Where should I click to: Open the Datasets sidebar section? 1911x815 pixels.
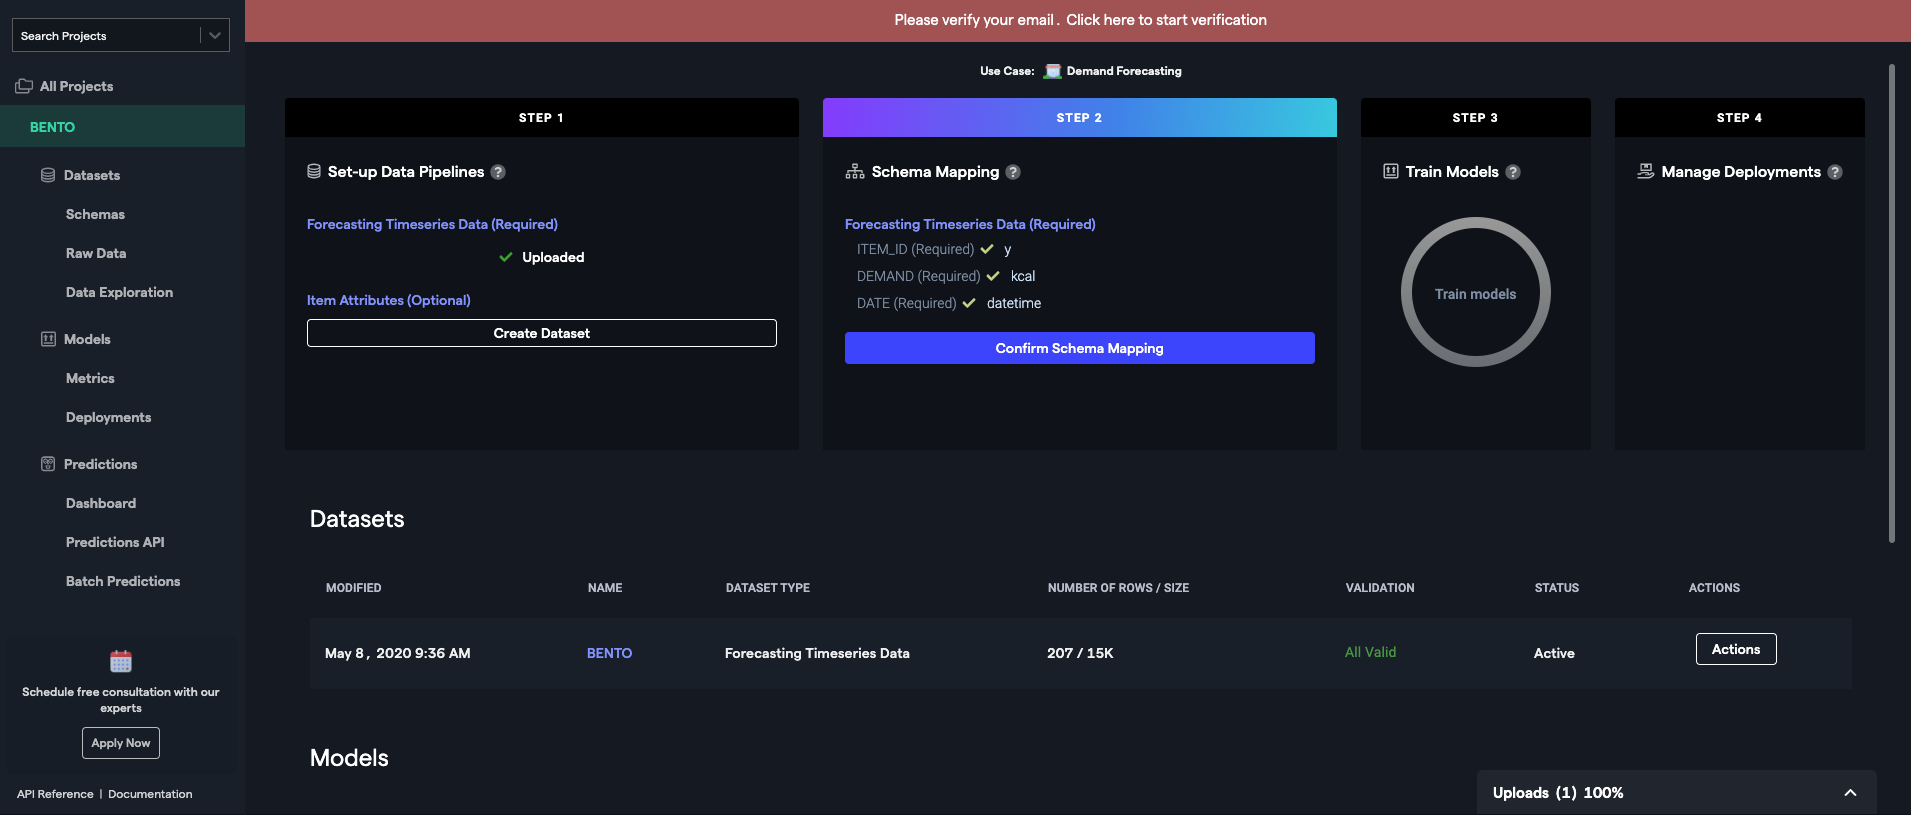pos(92,175)
